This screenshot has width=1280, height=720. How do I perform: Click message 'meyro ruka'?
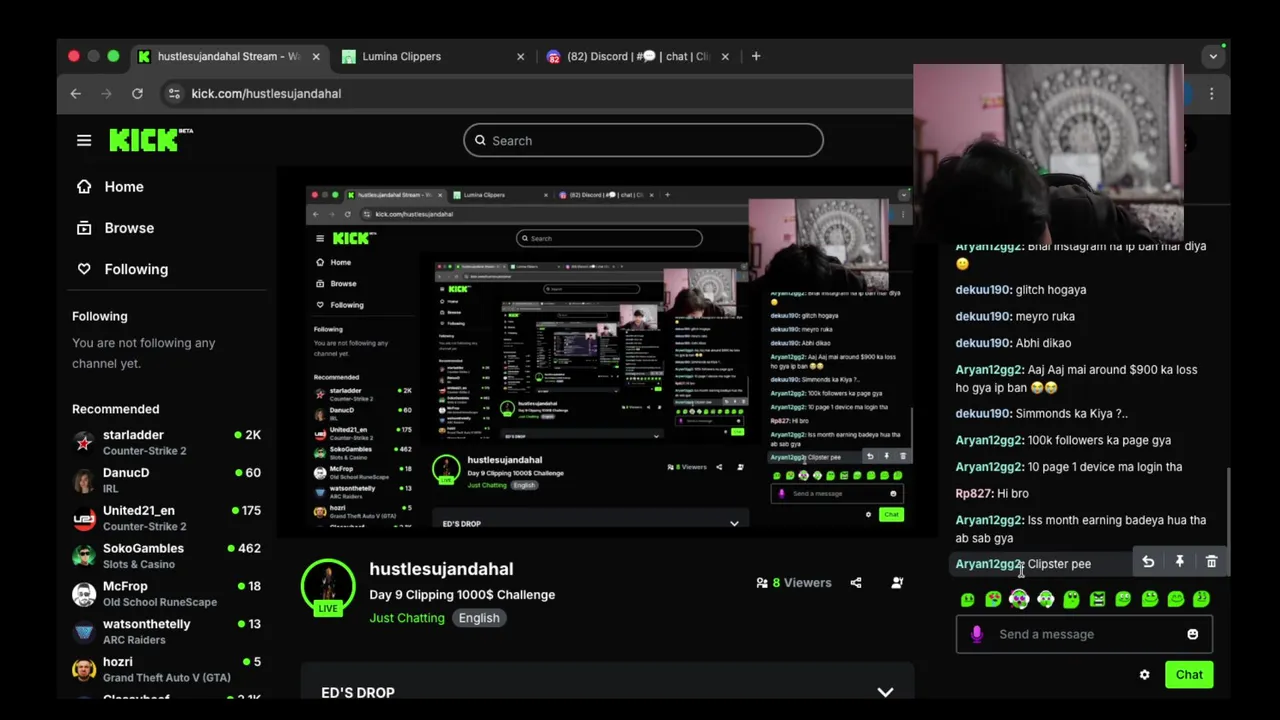pyautogui.click(x=1045, y=317)
